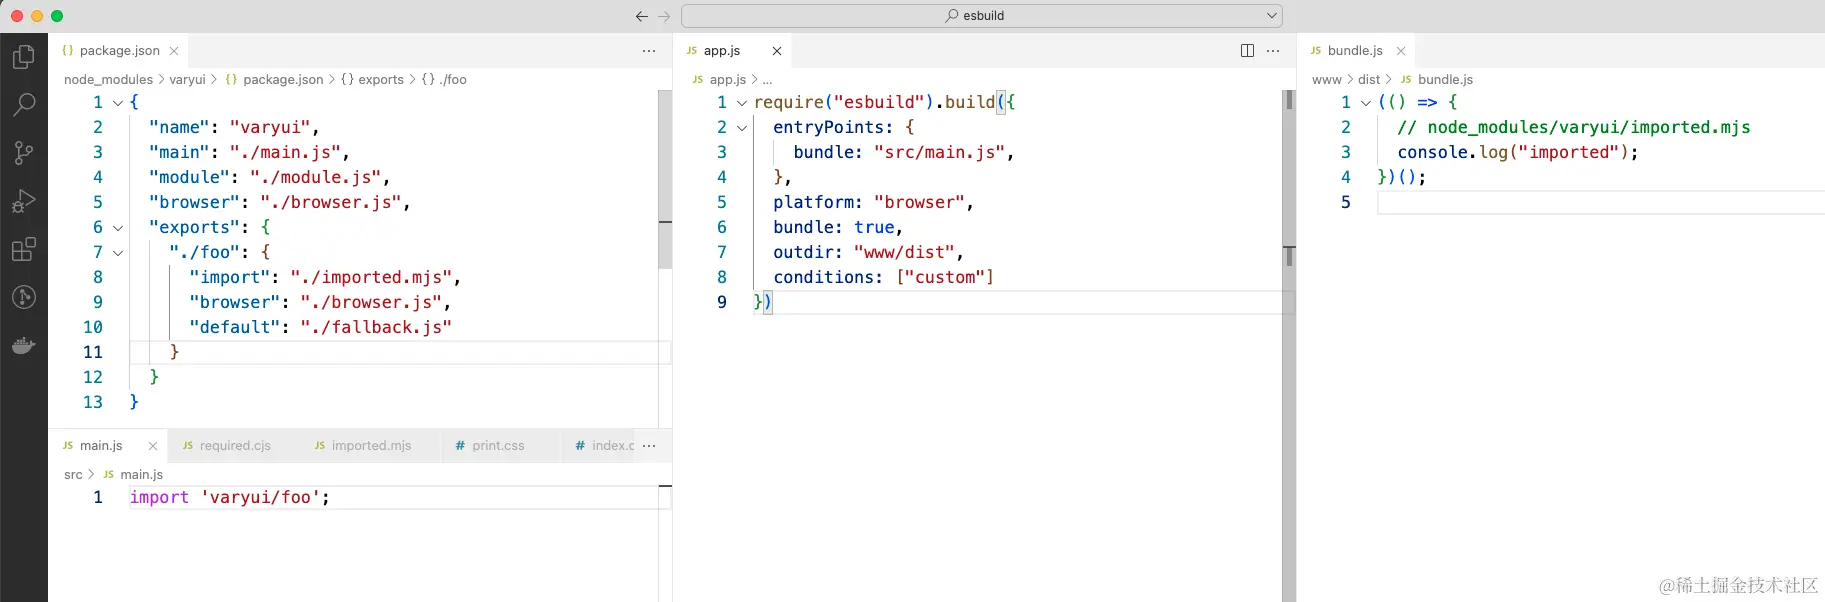Click the comment line in bundle.js
1825x602 pixels.
(x=1573, y=127)
